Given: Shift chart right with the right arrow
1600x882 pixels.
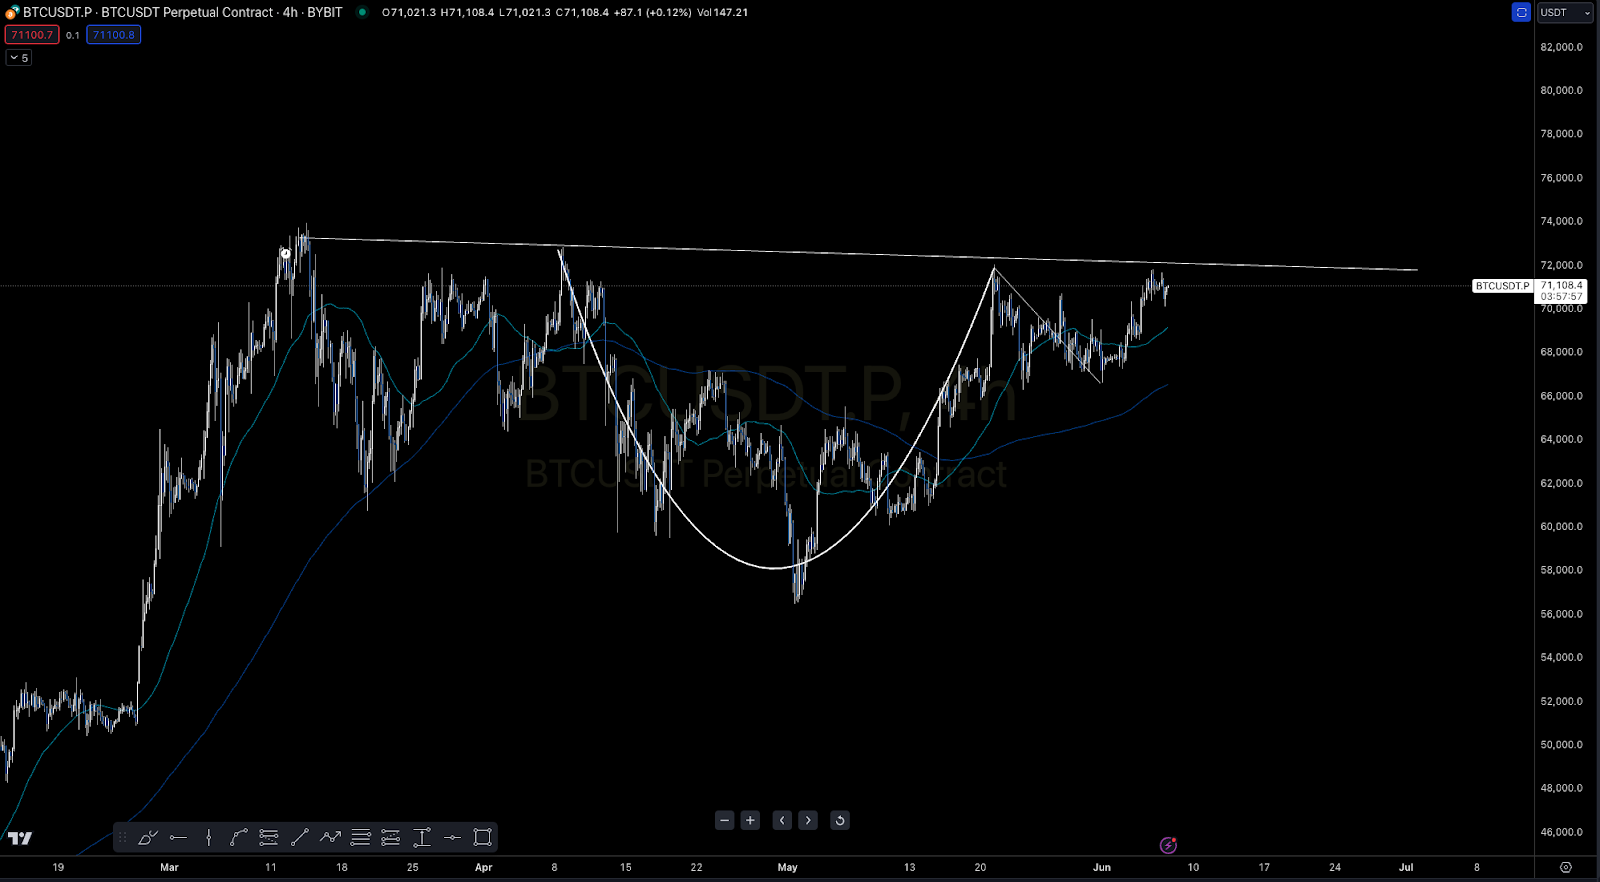Looking at the screenshot, I should (808, 820).
